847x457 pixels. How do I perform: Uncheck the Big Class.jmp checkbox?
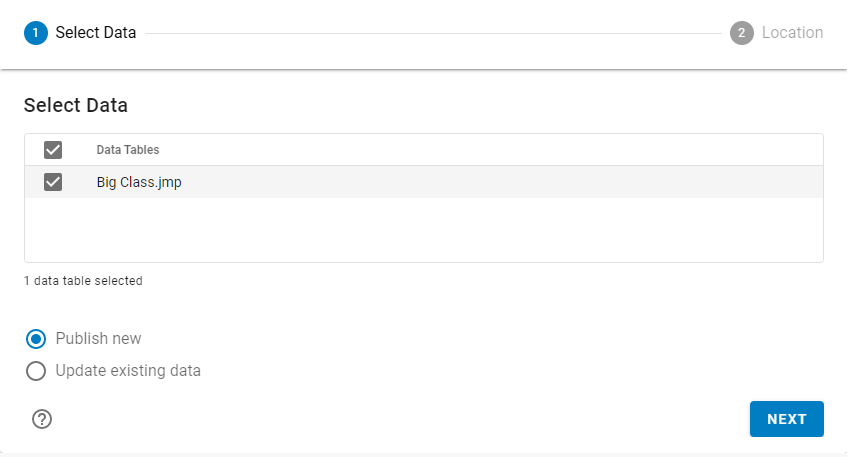(x=53, y=182)
